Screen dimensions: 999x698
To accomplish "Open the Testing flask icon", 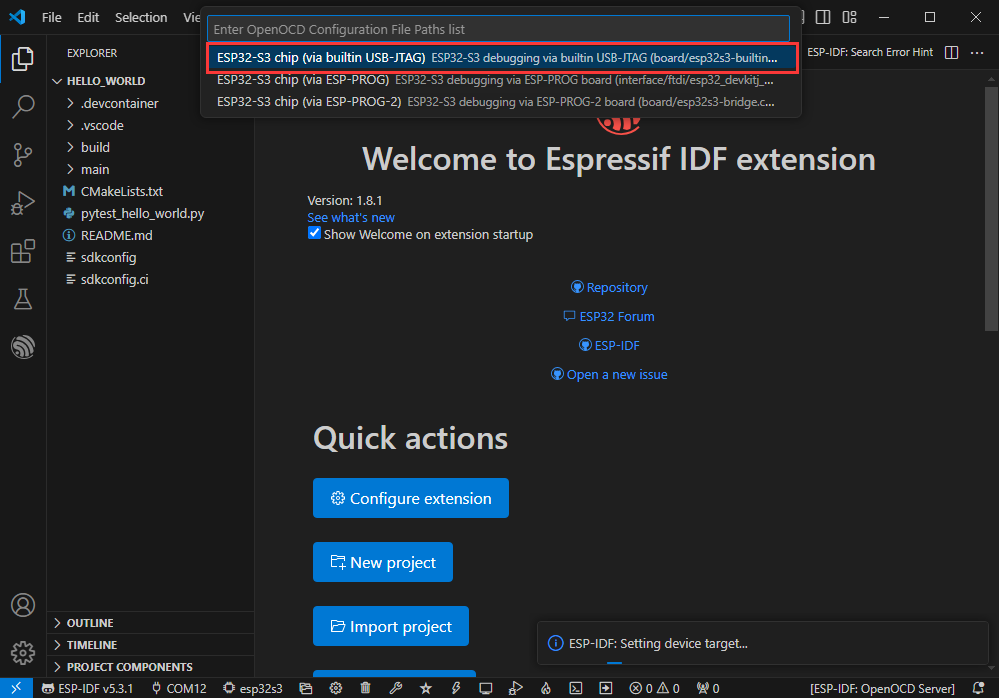I will 22,299.
